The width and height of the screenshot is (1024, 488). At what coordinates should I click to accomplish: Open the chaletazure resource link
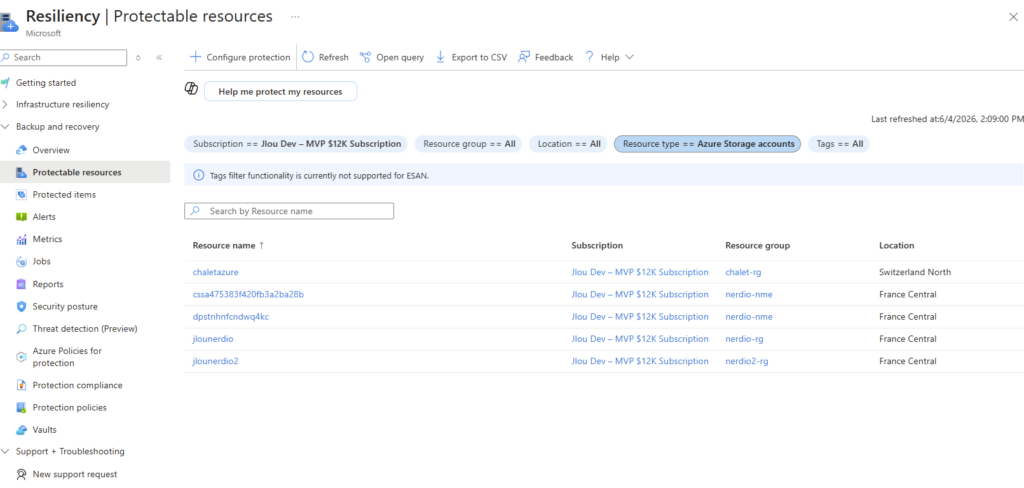tap(216, 272)
